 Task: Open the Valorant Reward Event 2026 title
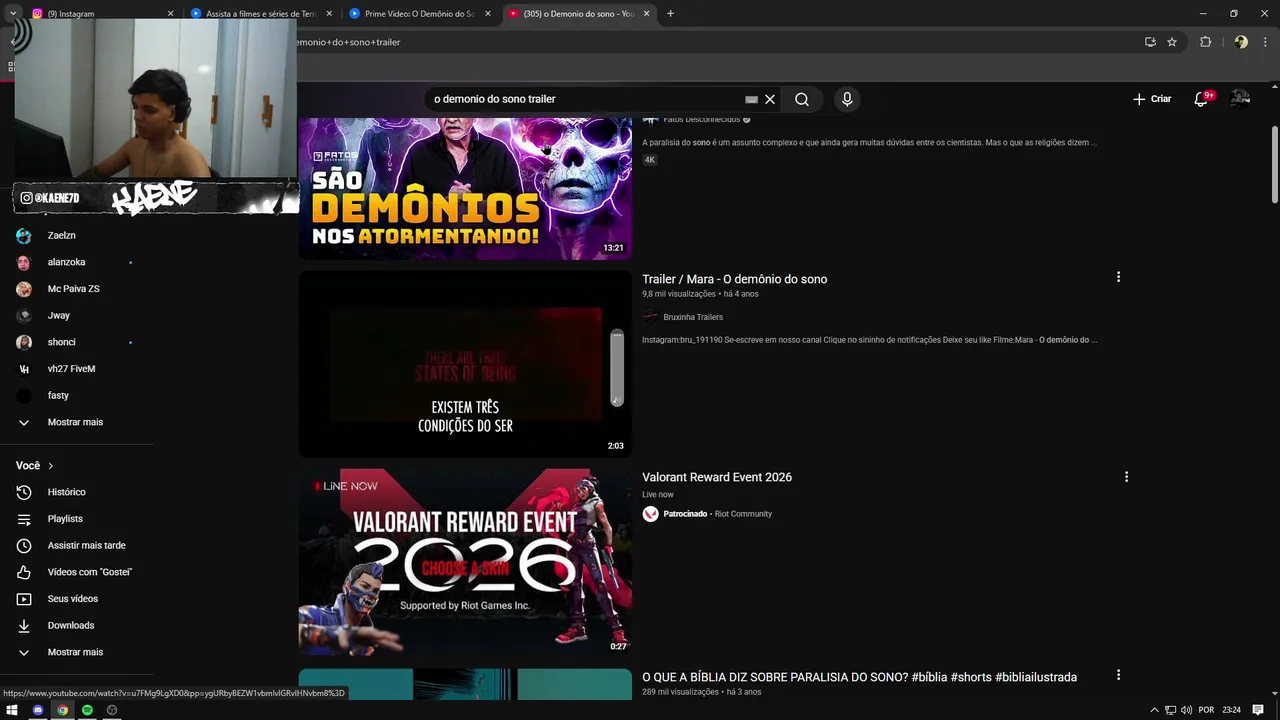click(x=717, y=477)
